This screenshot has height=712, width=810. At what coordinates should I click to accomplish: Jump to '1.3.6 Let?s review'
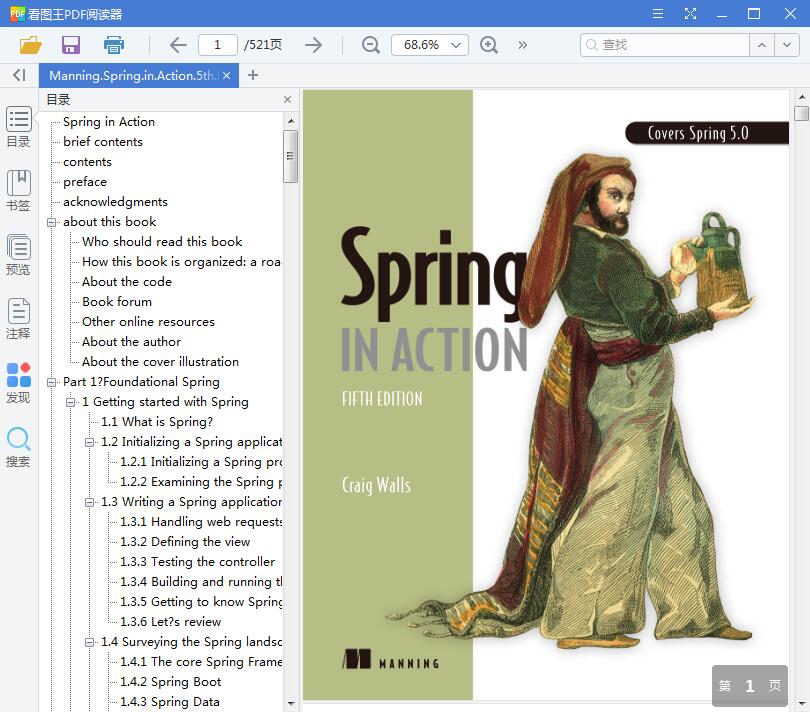coord(170,622)
